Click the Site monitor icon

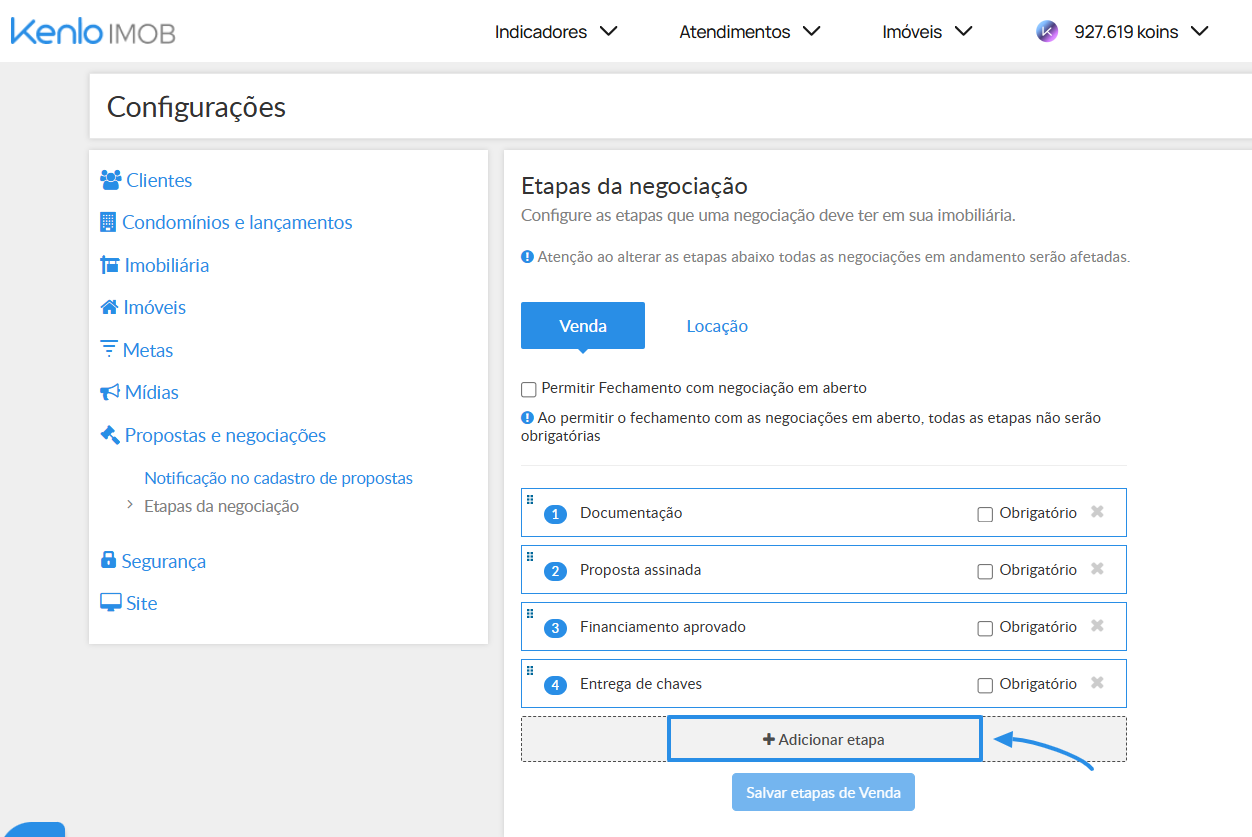coord(110,603)
